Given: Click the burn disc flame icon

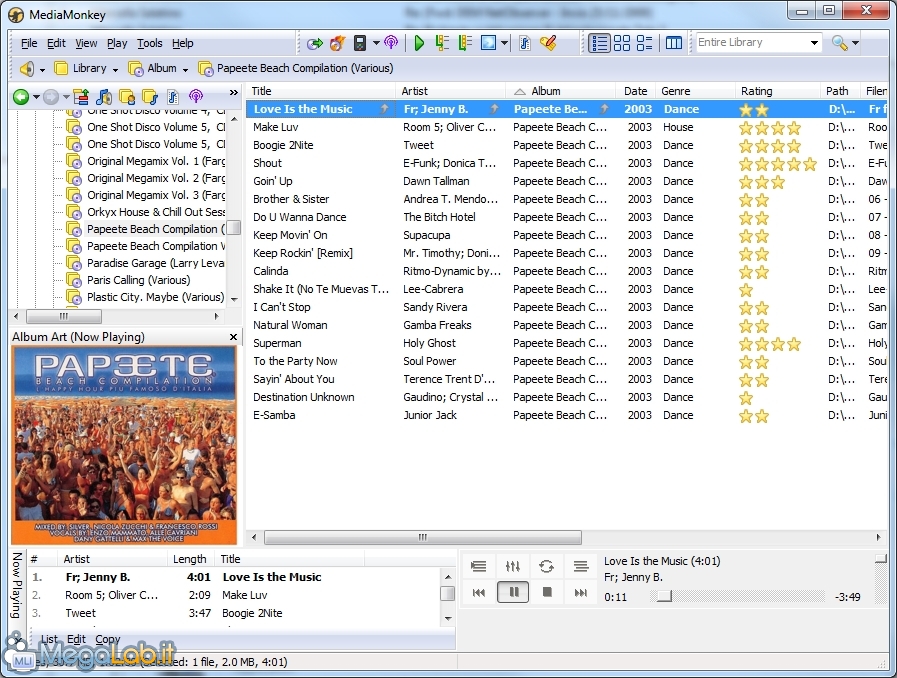Looking at the screenshot, I should (x=337, y=43).
